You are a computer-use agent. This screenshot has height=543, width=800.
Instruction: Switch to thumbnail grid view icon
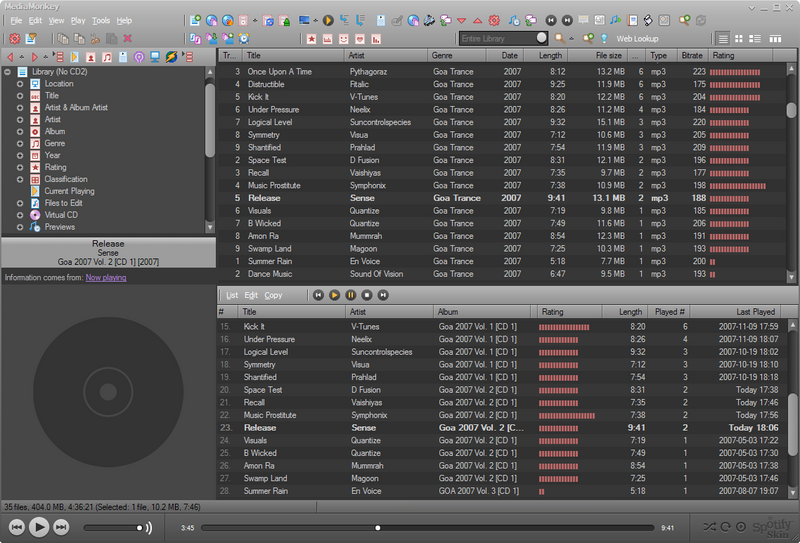(738, 38)
